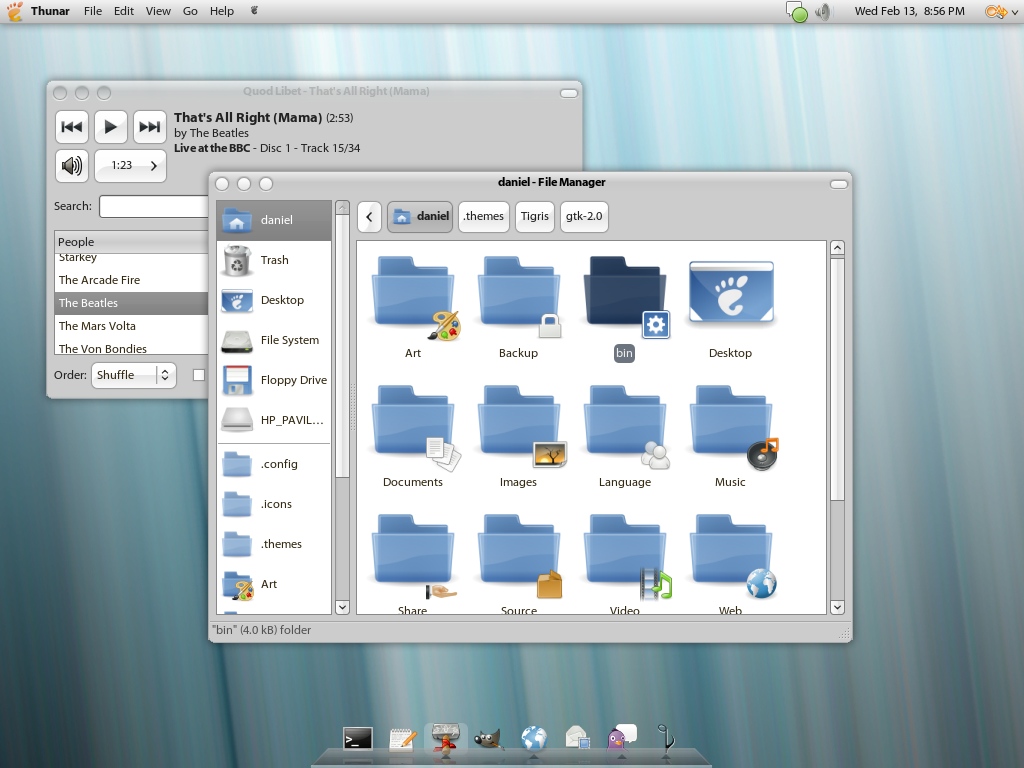Select the Web folder icon
Image resolution: width=1024 pixels, height=768 pixels.
tap(733, 556)
